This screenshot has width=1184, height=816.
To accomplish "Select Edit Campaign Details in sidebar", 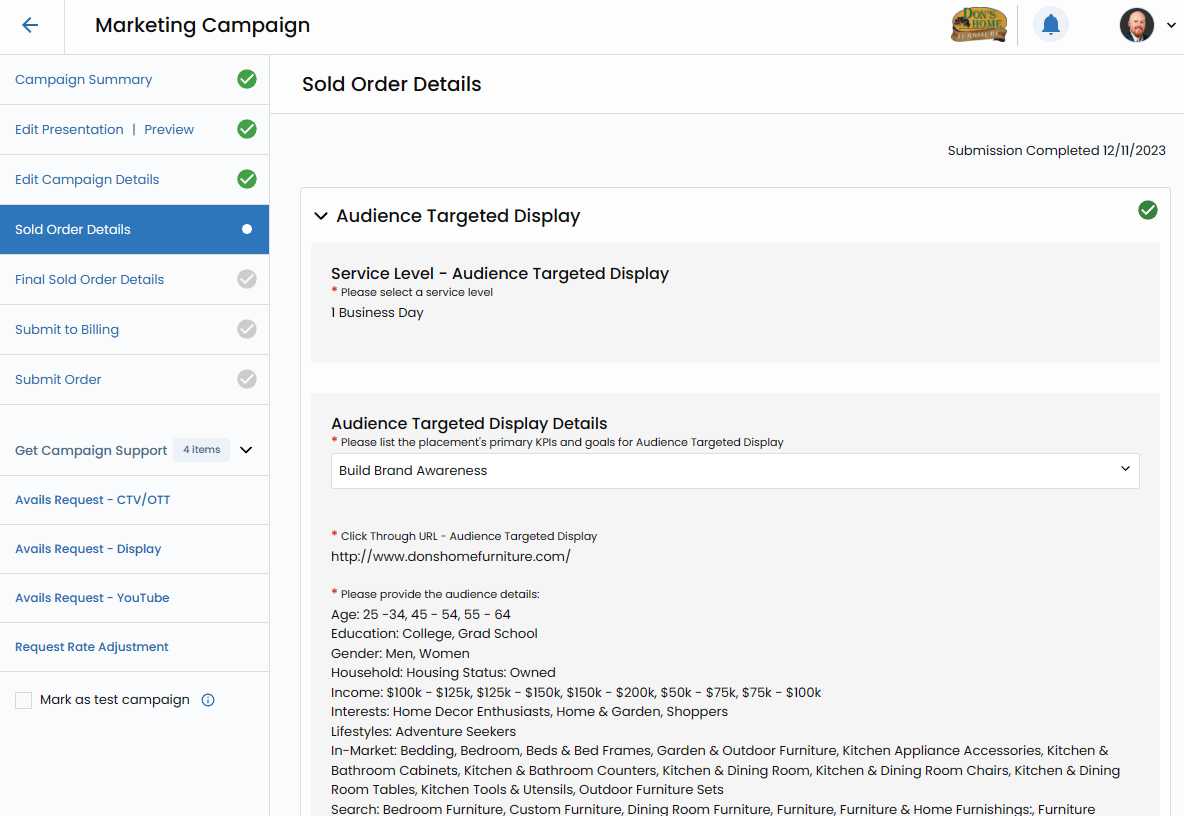I will pos(87,179).
